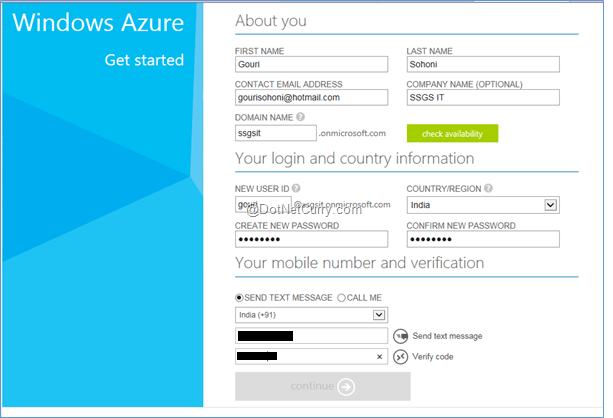This screenshot has height=418, width=613.
Task: Focus the Confirm New Password field
Action: [482, 240]
